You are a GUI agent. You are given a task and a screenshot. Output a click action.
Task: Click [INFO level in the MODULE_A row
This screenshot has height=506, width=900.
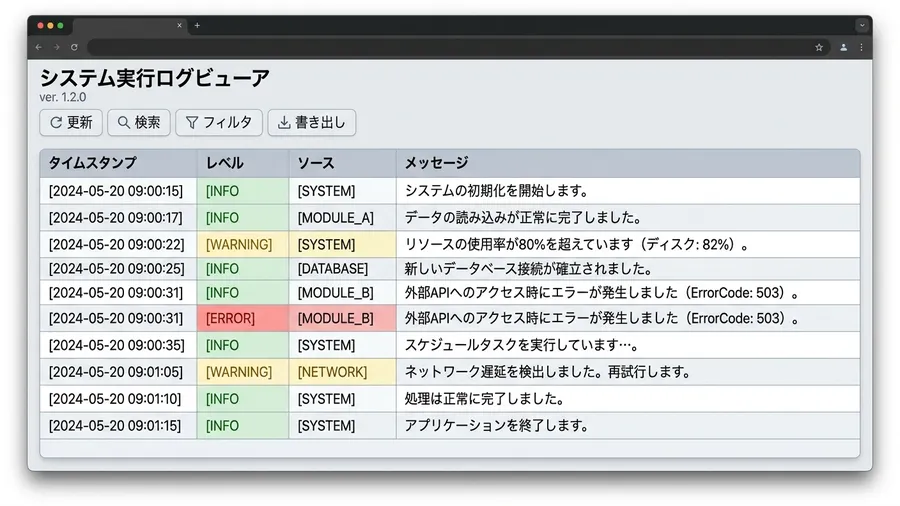pos(222,218)
